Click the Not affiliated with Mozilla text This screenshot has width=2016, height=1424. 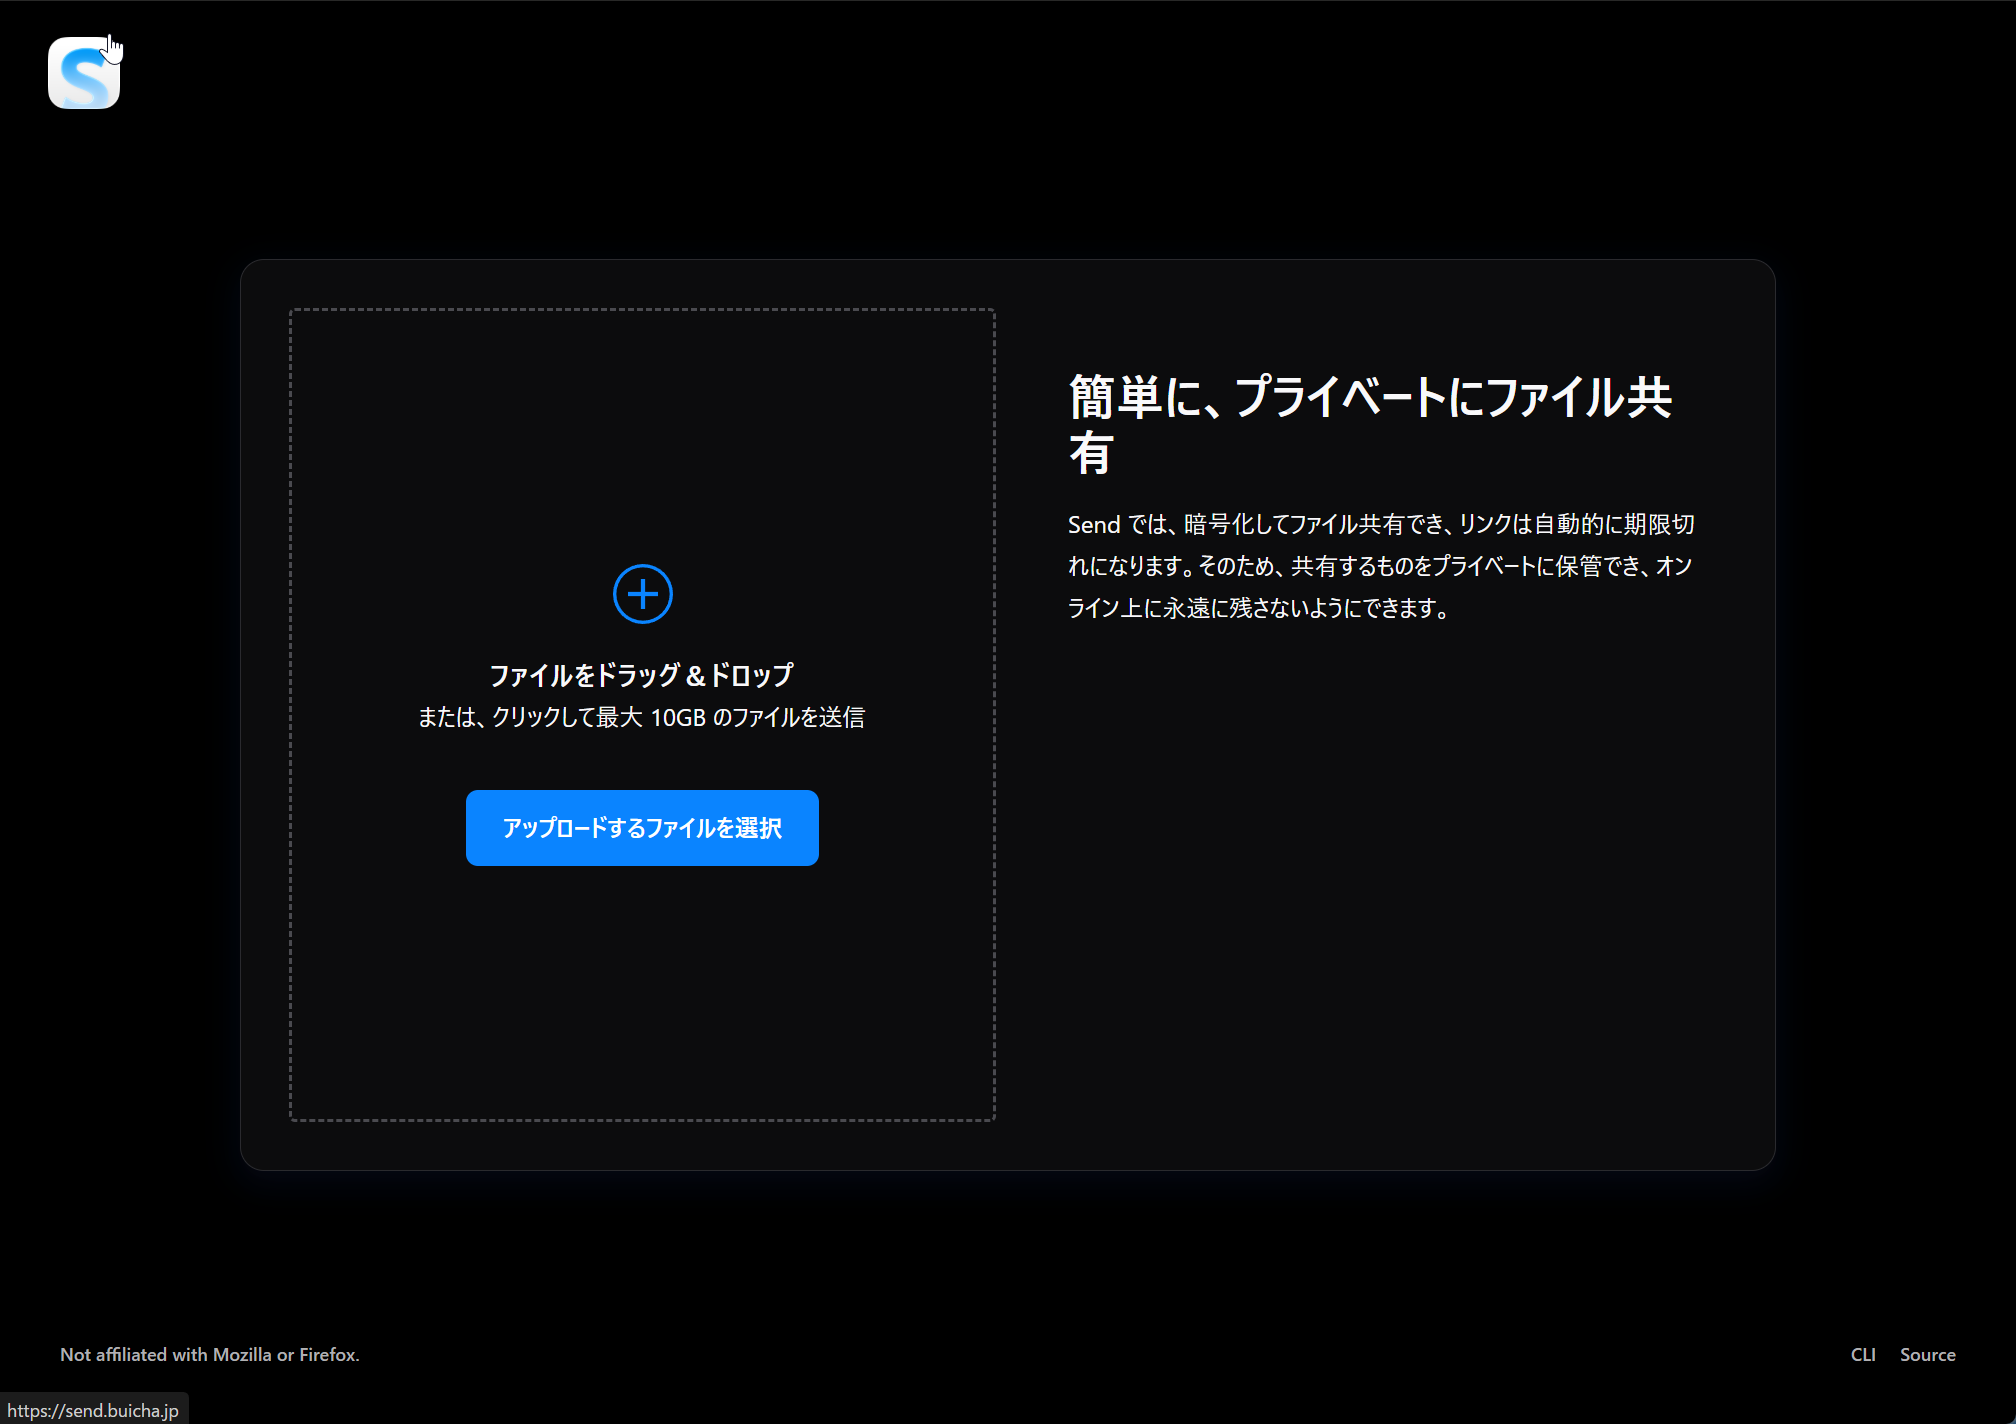(x=210, y=1355)
